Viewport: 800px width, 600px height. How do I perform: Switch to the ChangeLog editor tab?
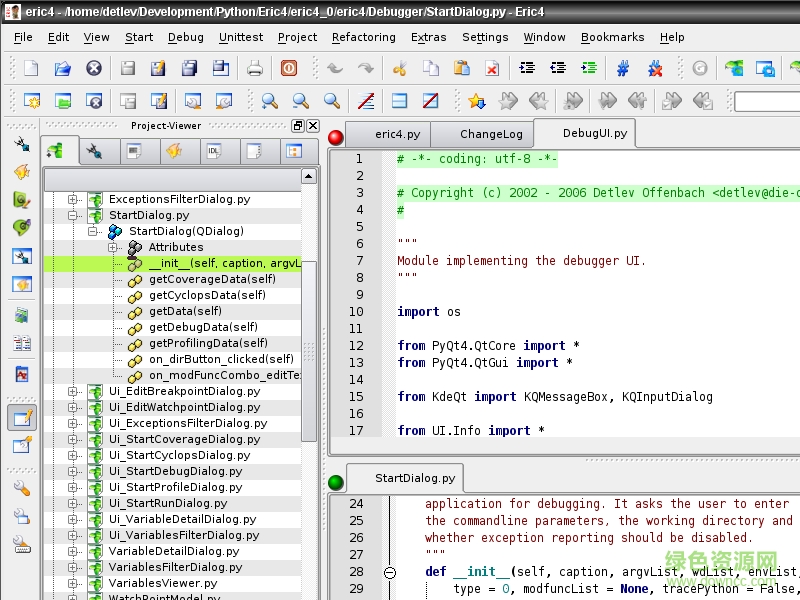point(491,134)
